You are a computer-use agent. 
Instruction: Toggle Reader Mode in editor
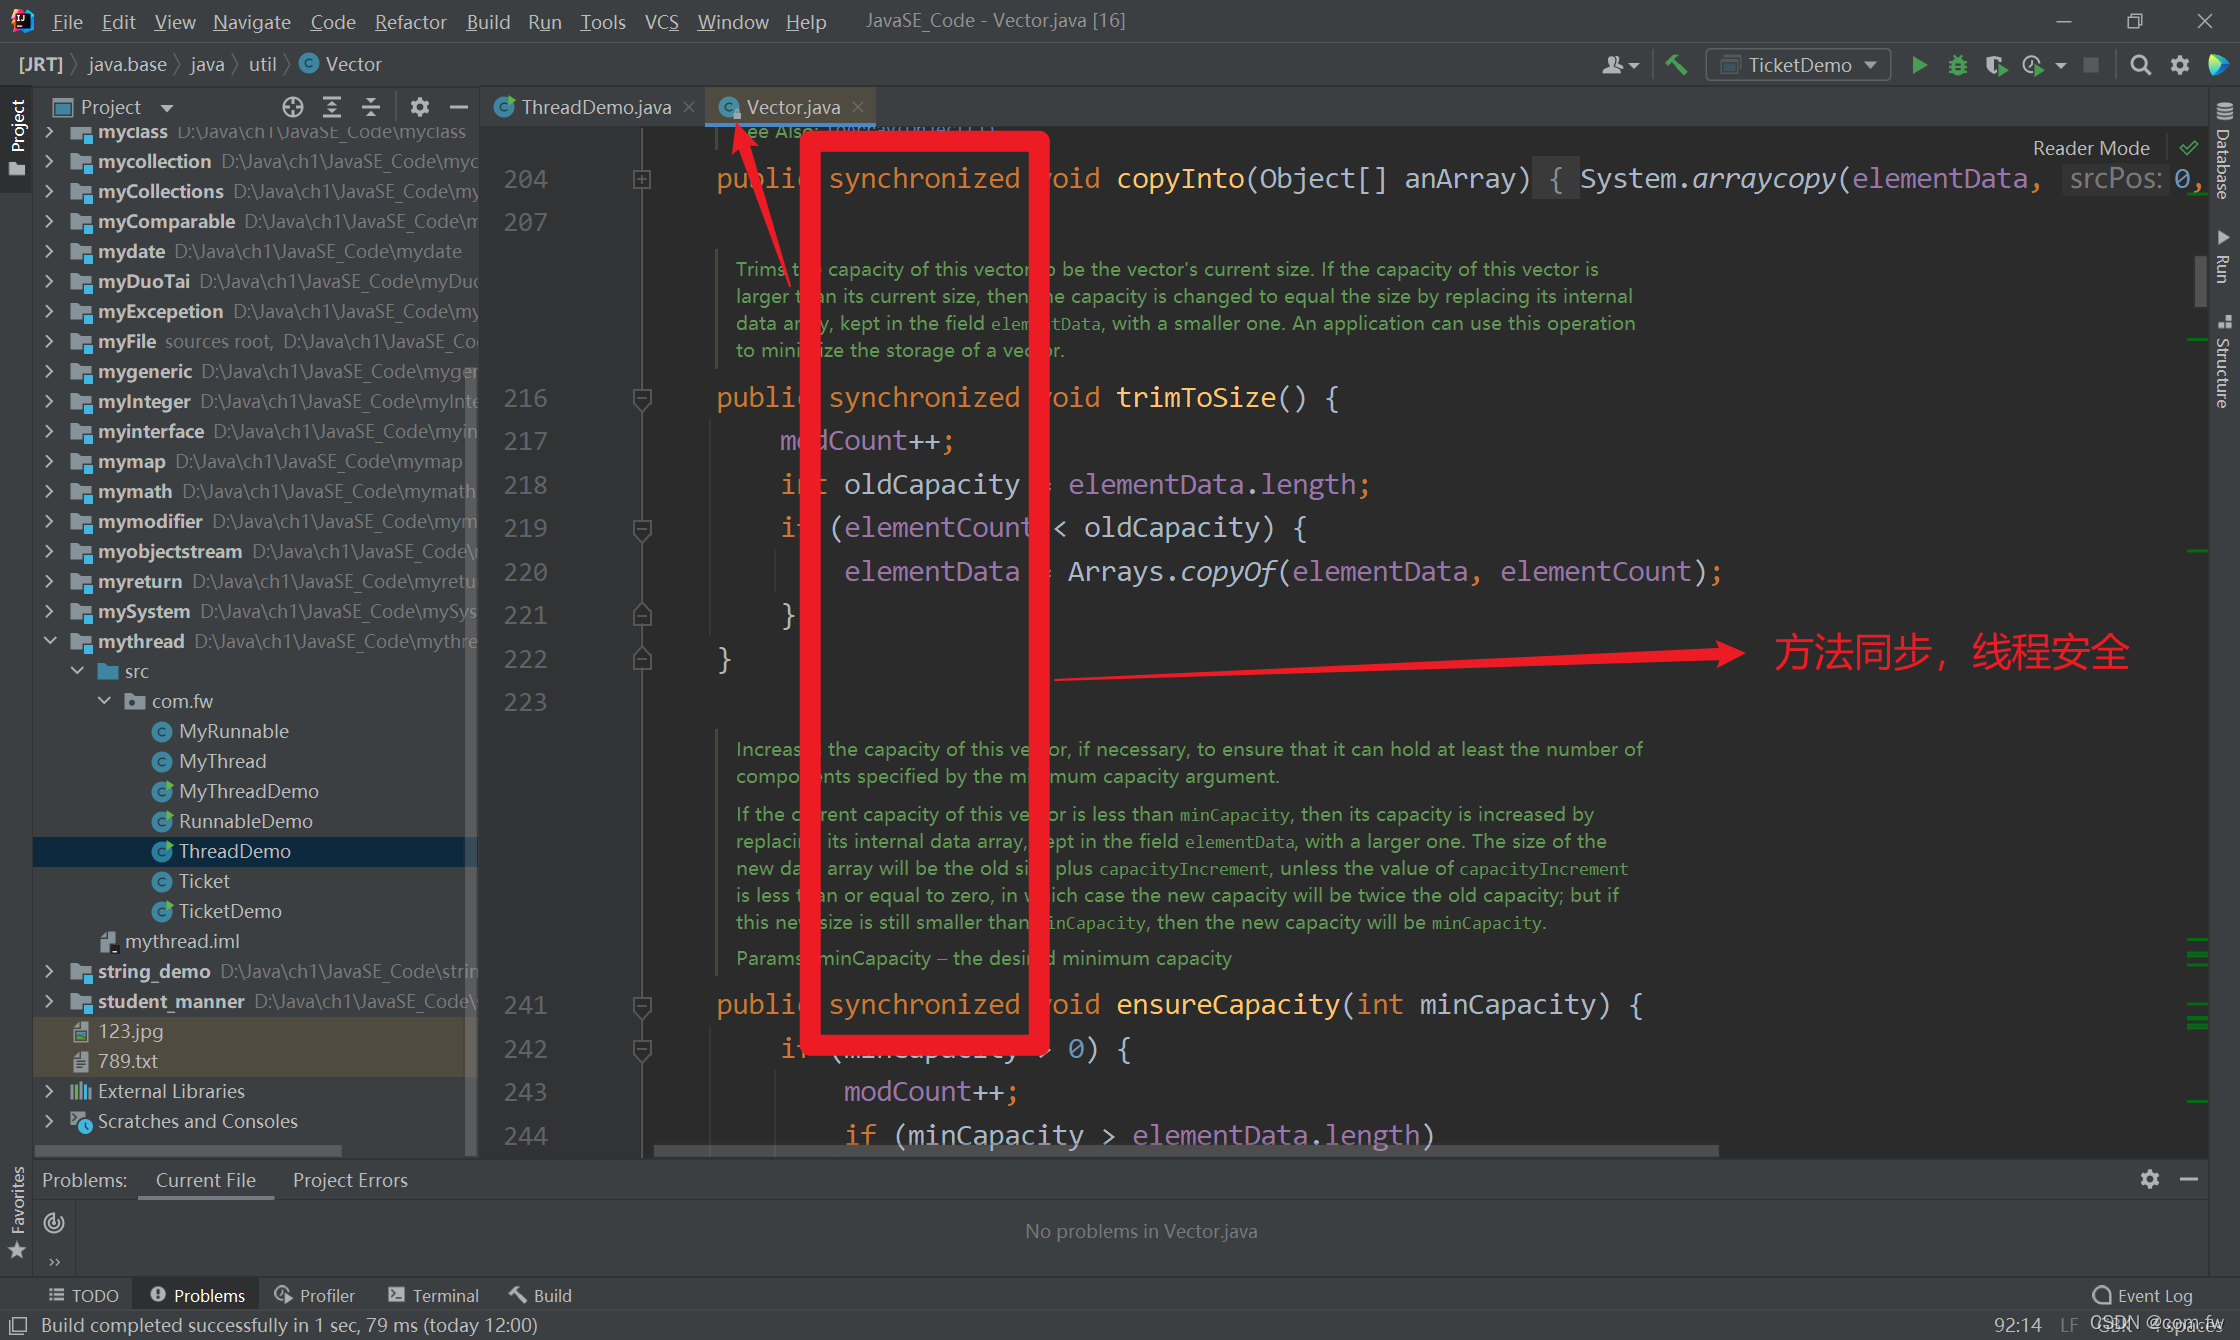[2090, 148]
